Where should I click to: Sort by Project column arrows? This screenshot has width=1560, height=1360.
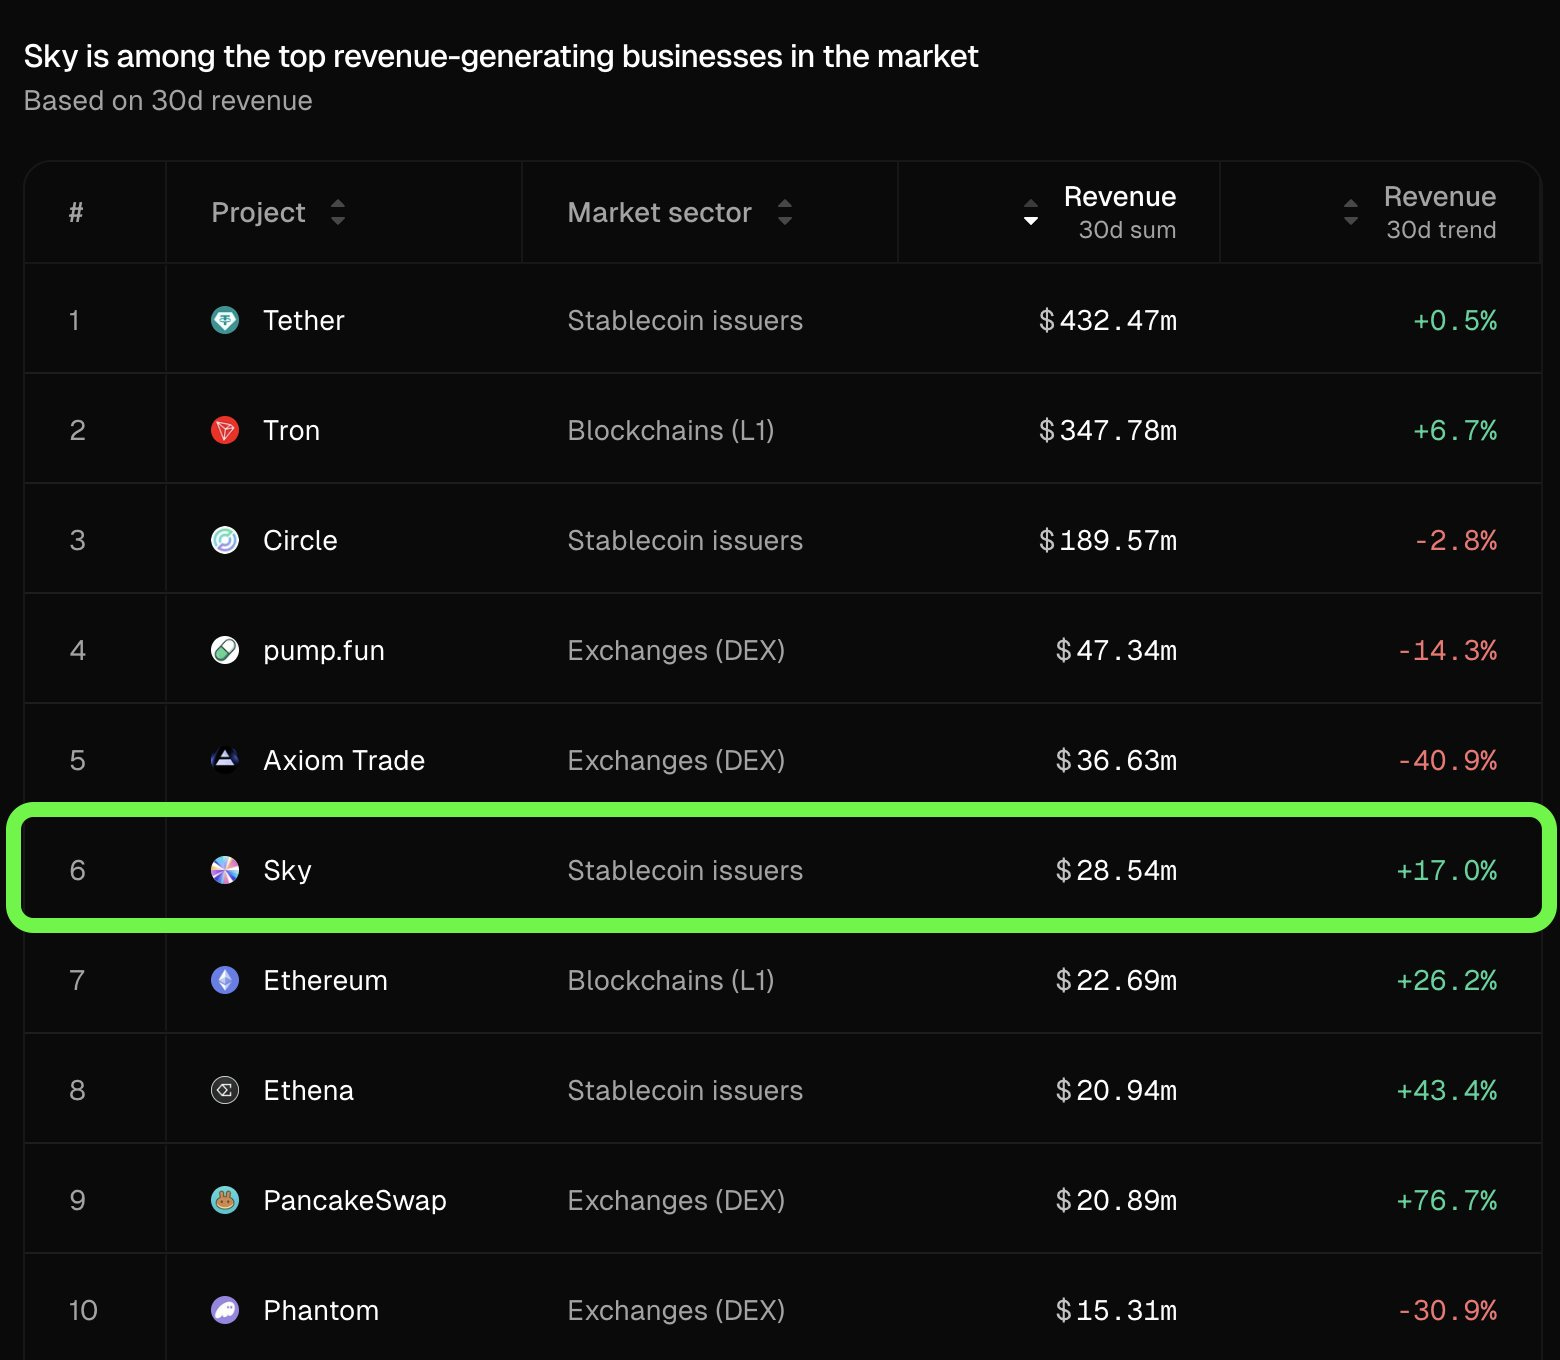pos(338,212)
